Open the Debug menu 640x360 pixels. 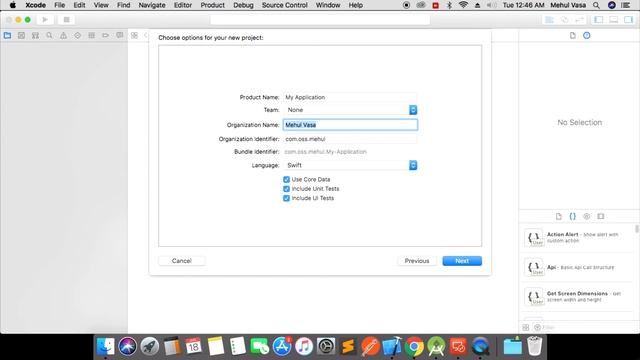click(243, 5)
